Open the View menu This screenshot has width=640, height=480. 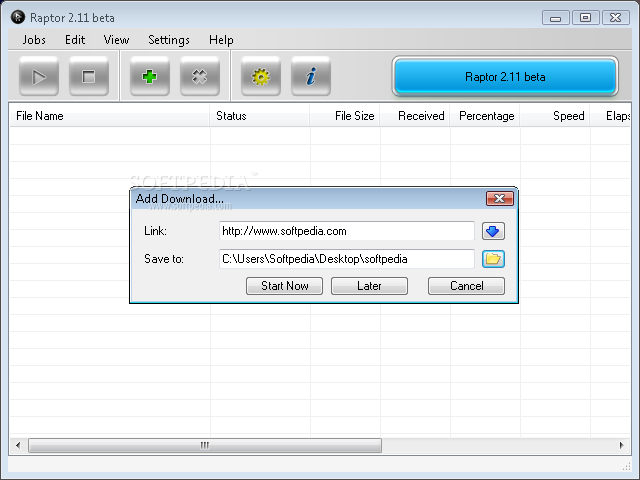116,40
